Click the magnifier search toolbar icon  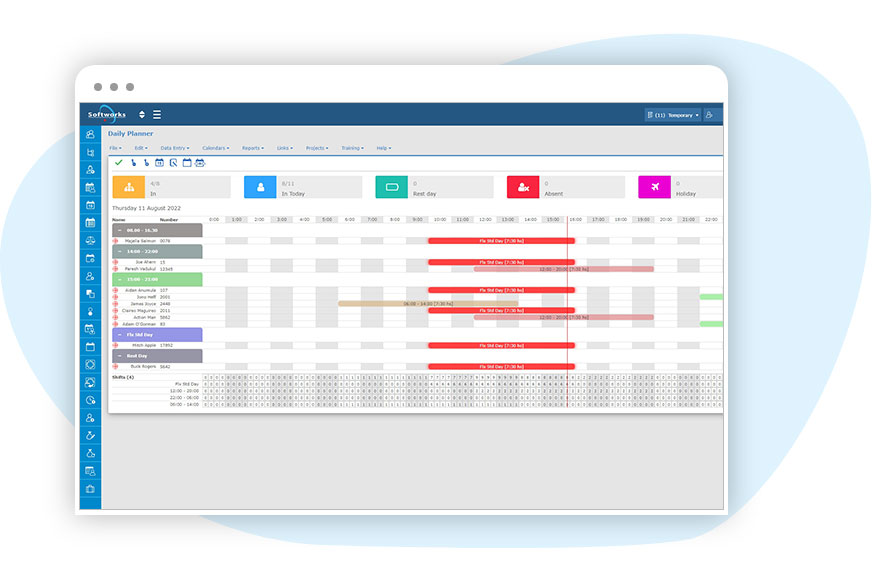point(174,163)
